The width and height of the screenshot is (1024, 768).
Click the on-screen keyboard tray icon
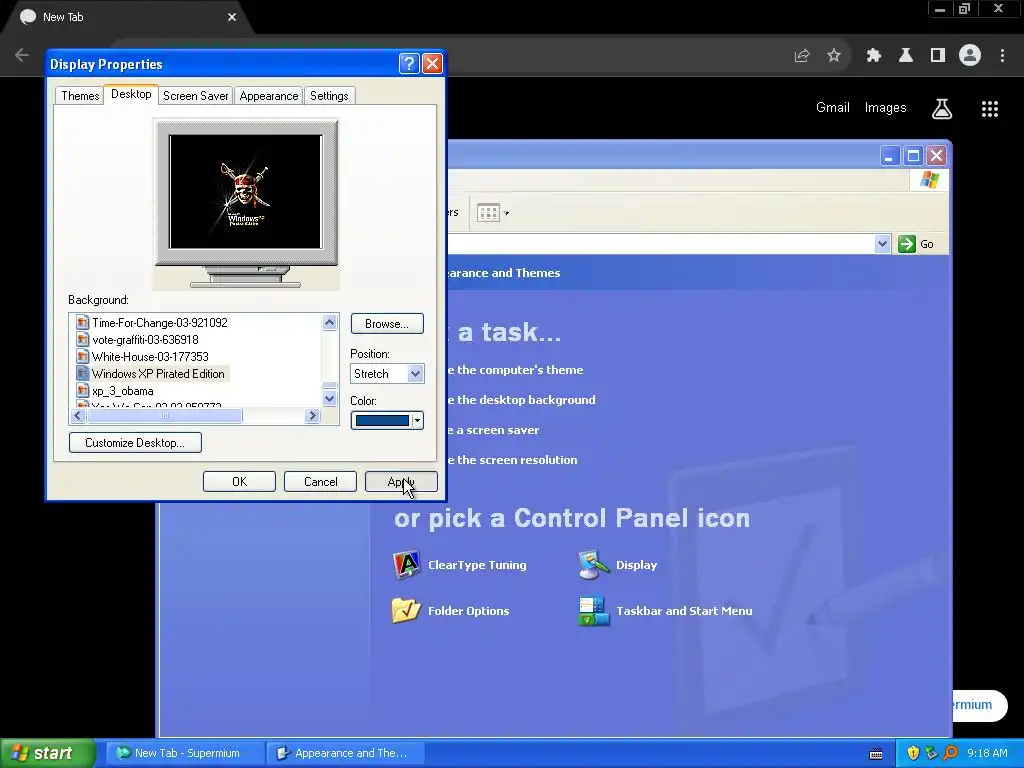(876, 754)
